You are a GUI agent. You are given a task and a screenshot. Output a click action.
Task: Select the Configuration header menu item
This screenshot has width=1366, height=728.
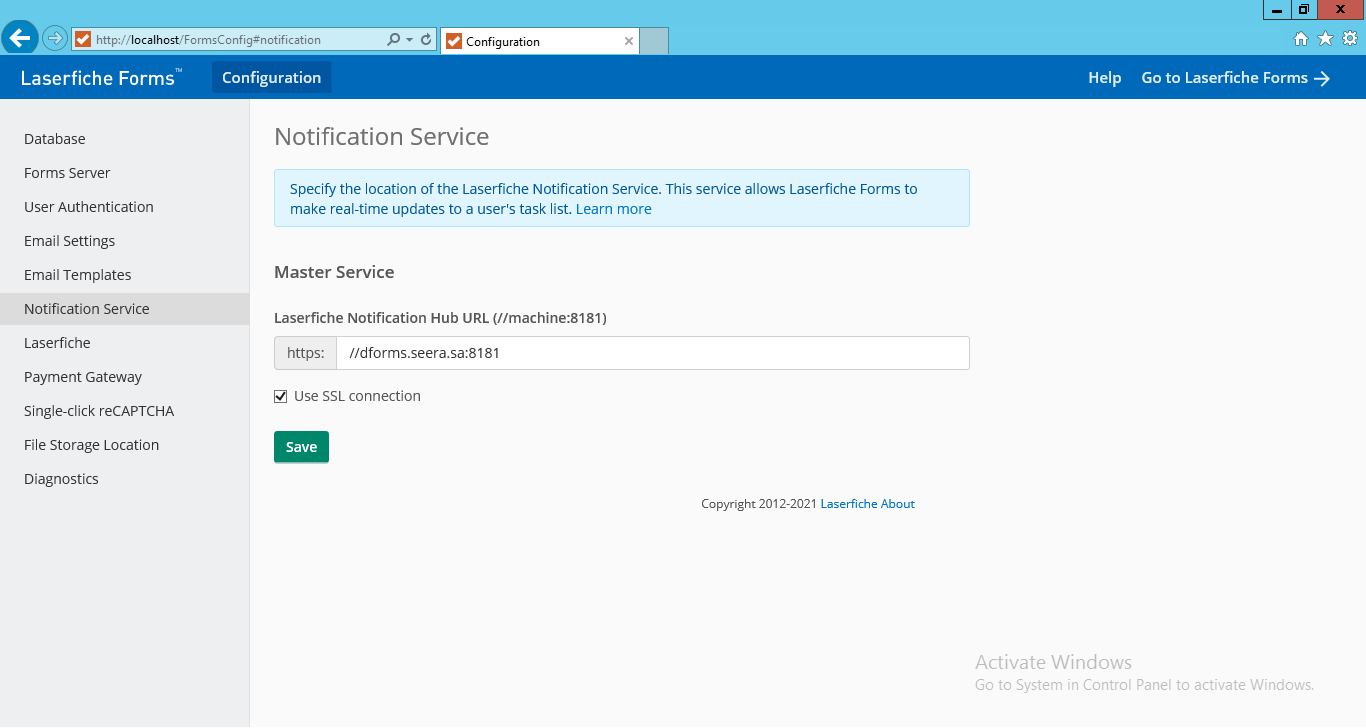point(272,78)
